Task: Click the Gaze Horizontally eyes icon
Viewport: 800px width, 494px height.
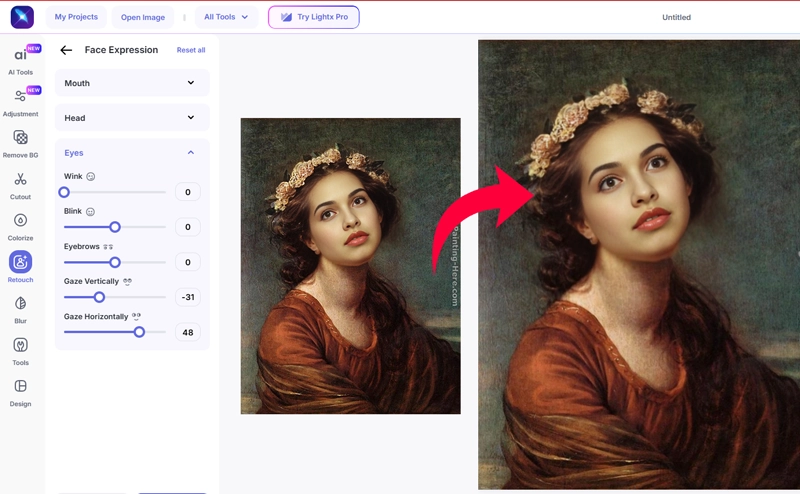Action: point(136,316)
